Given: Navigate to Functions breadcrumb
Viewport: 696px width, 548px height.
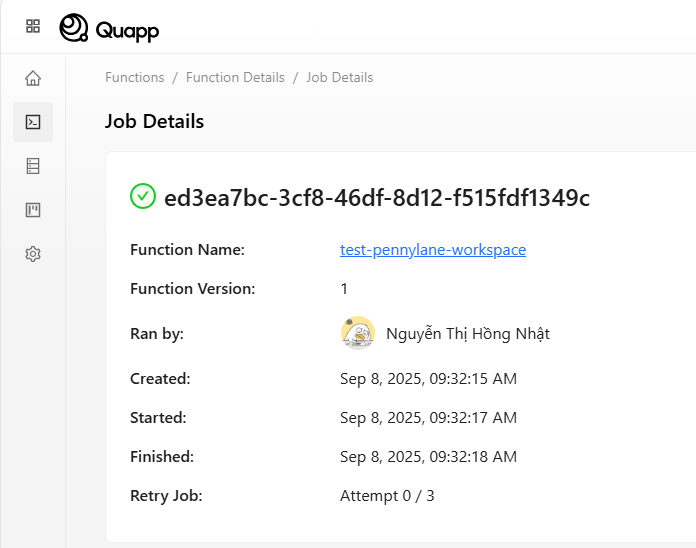Looking at the screenshot, I should pyautogui.click(x=135, y=77).
